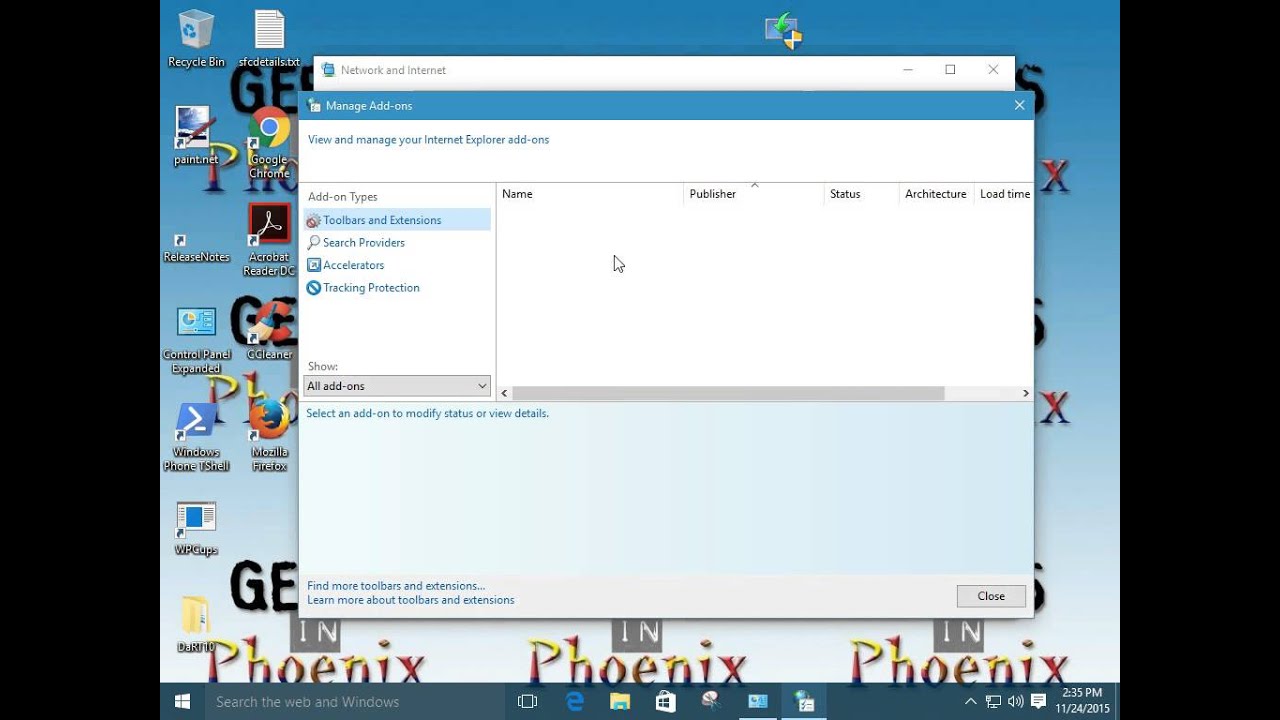
Task: Open the network status tray icon
Action: pos(993,702)
